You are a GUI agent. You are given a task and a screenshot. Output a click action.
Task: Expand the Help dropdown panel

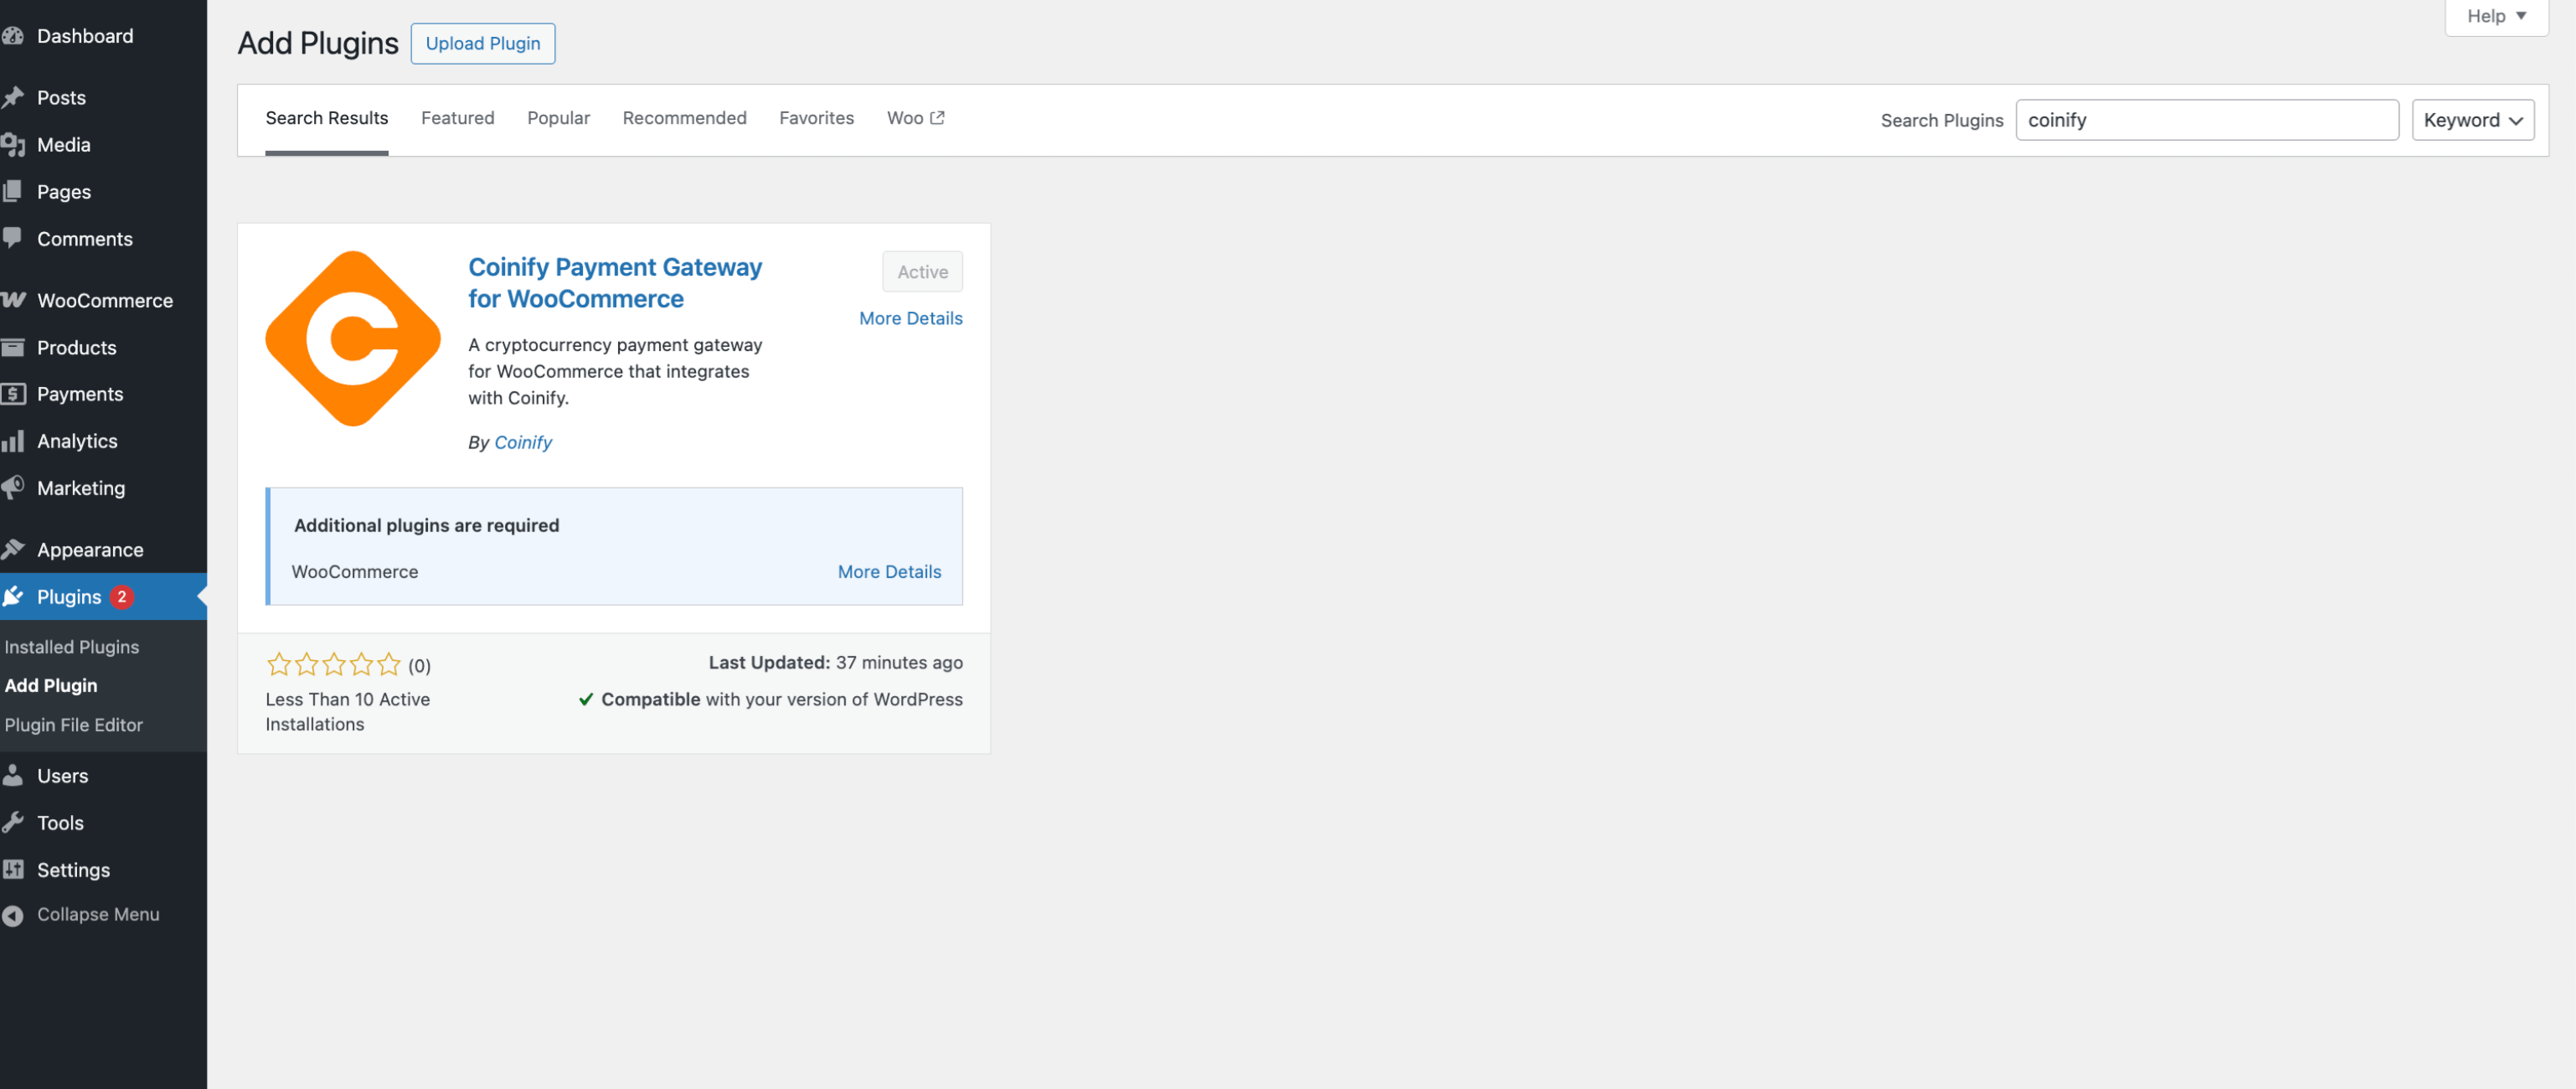[x=2495, y=16]
